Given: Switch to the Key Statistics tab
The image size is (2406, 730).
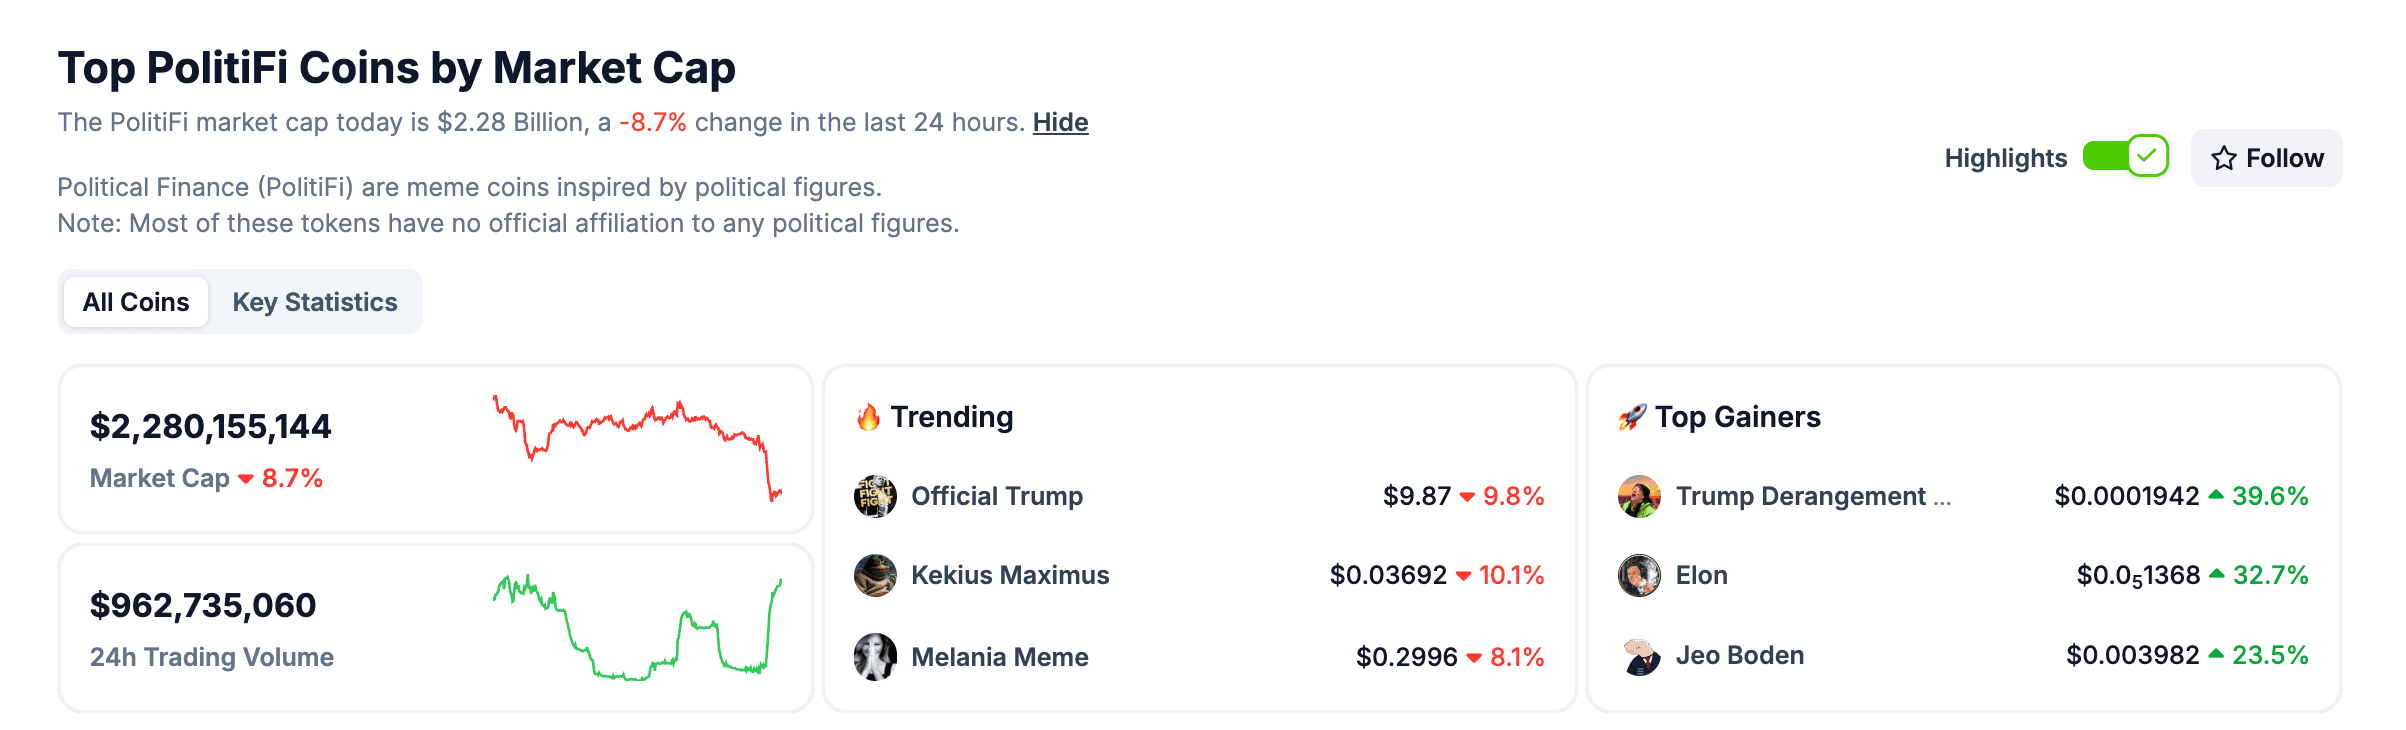Looking at the screenshot, I should coord(315,302).
